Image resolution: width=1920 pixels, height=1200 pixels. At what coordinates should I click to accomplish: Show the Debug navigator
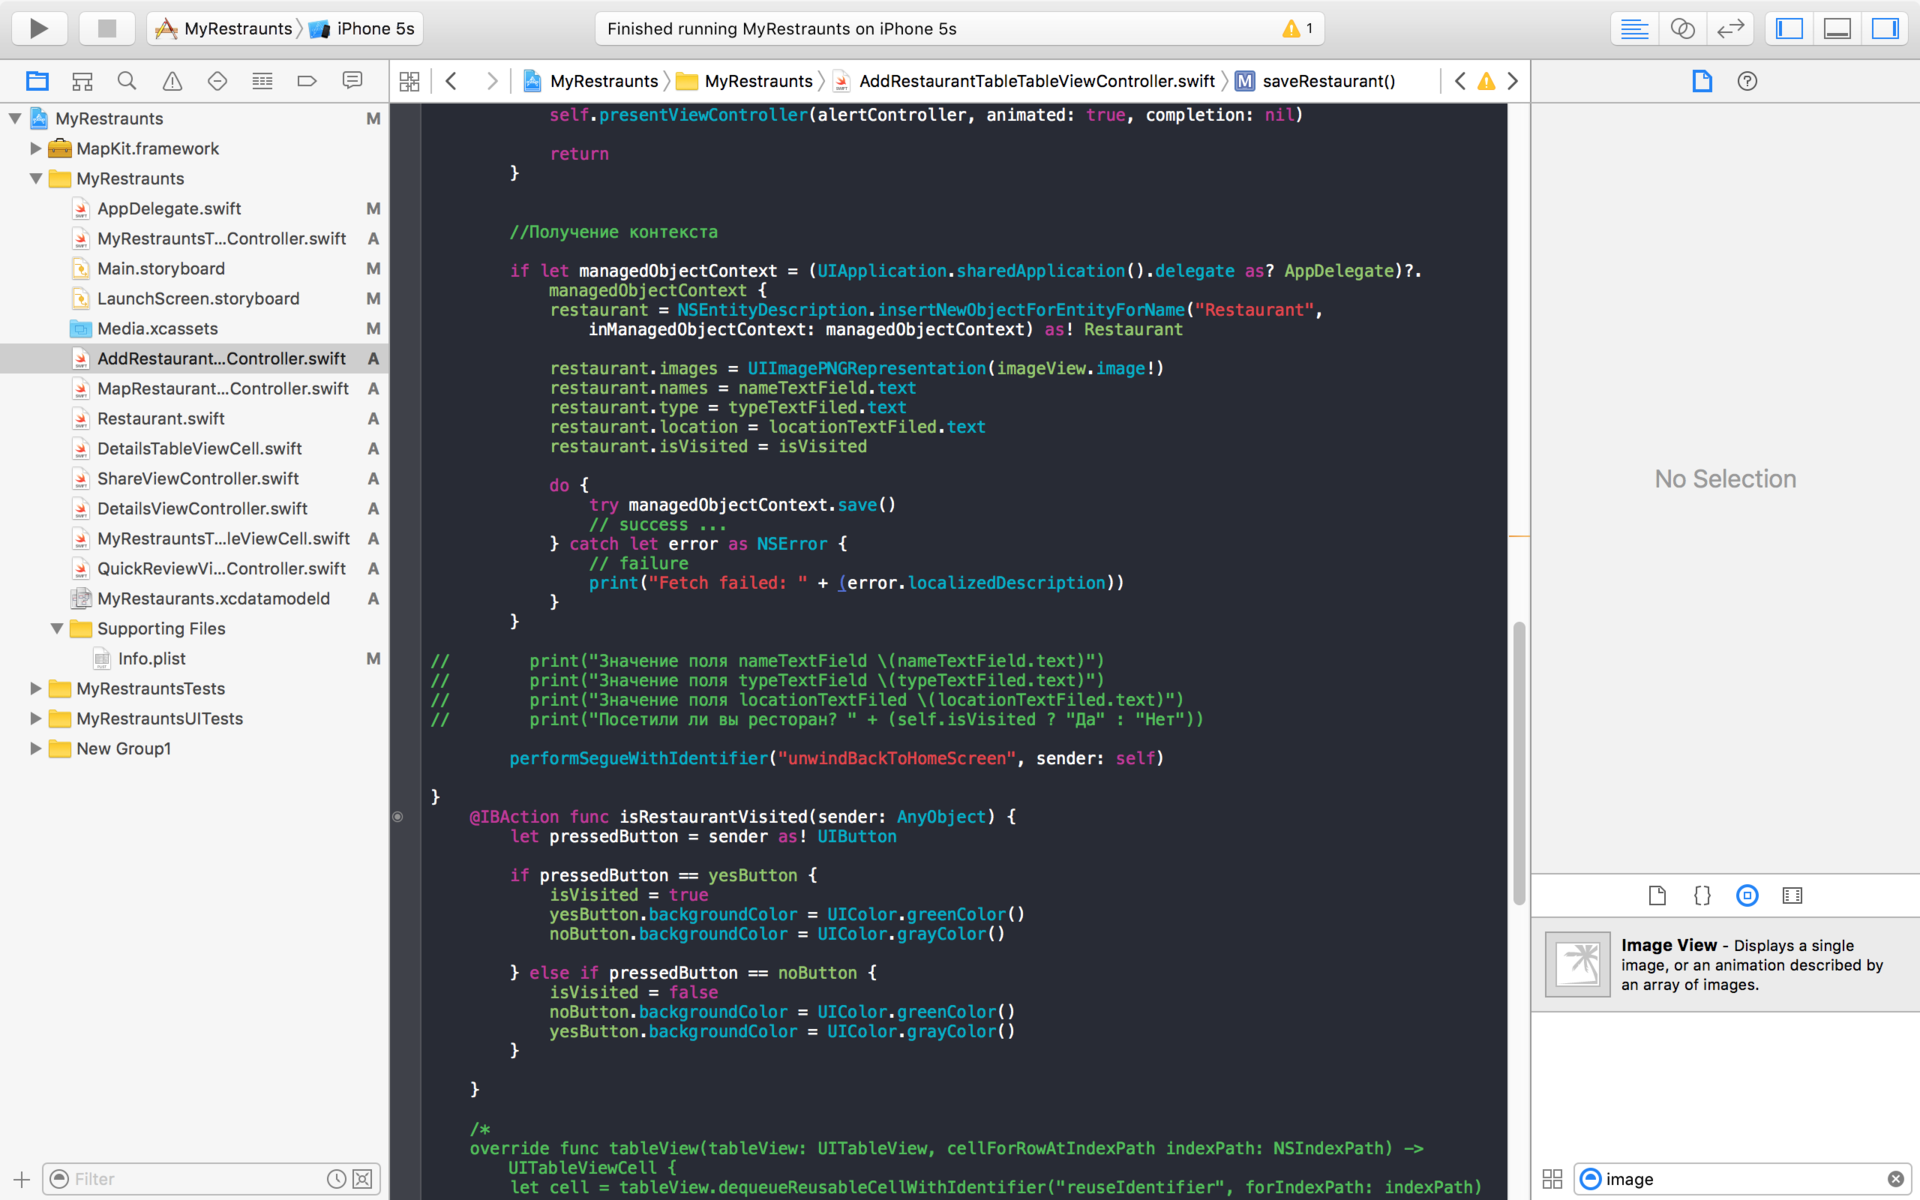262,81
